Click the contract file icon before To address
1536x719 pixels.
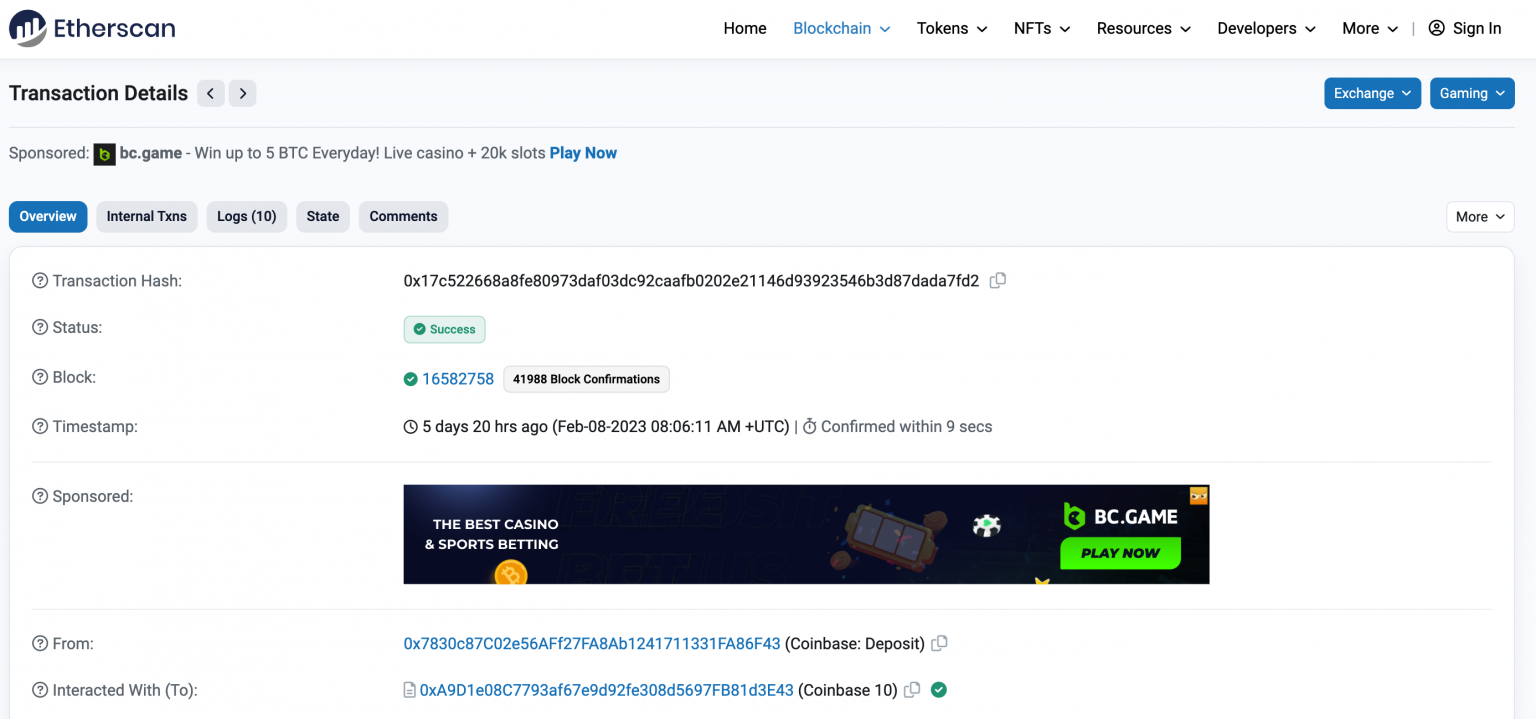409,690
